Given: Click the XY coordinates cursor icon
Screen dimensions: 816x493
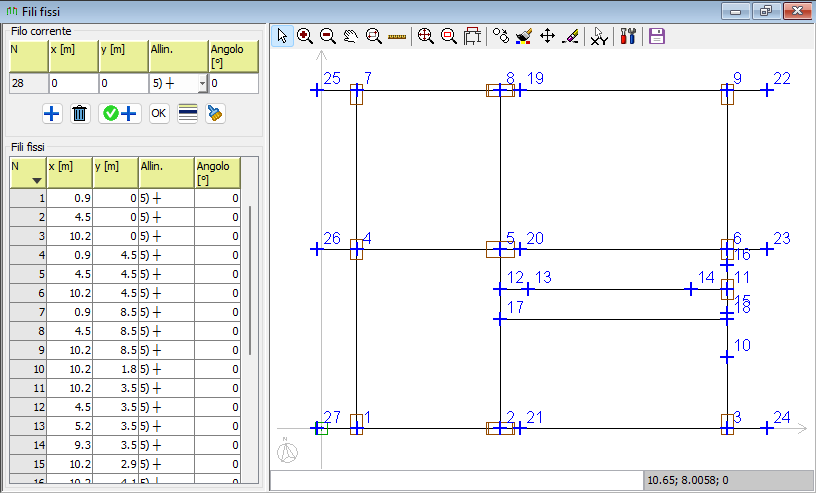Looking at the screenshot, I should pyautogui.click(x=600, y=36).
